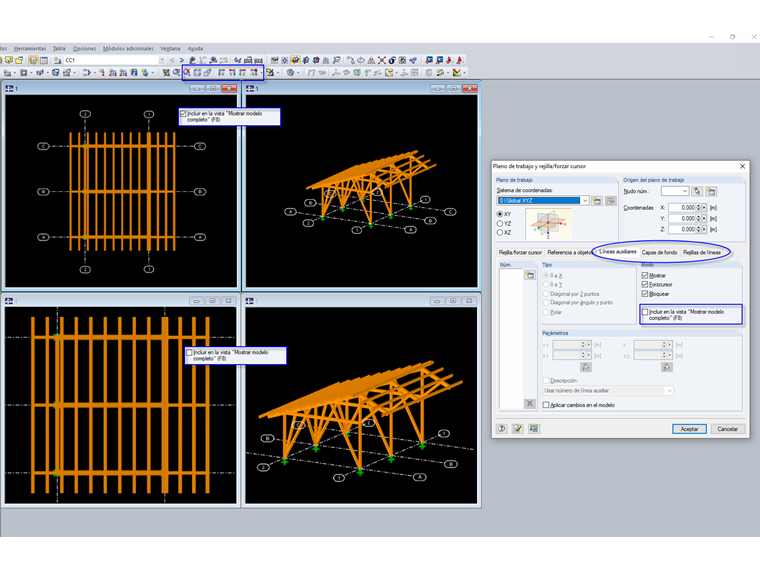This screenshot has width=760, height=570.
Task: Click the Y coordinate input field
Action: click(682, 218)
